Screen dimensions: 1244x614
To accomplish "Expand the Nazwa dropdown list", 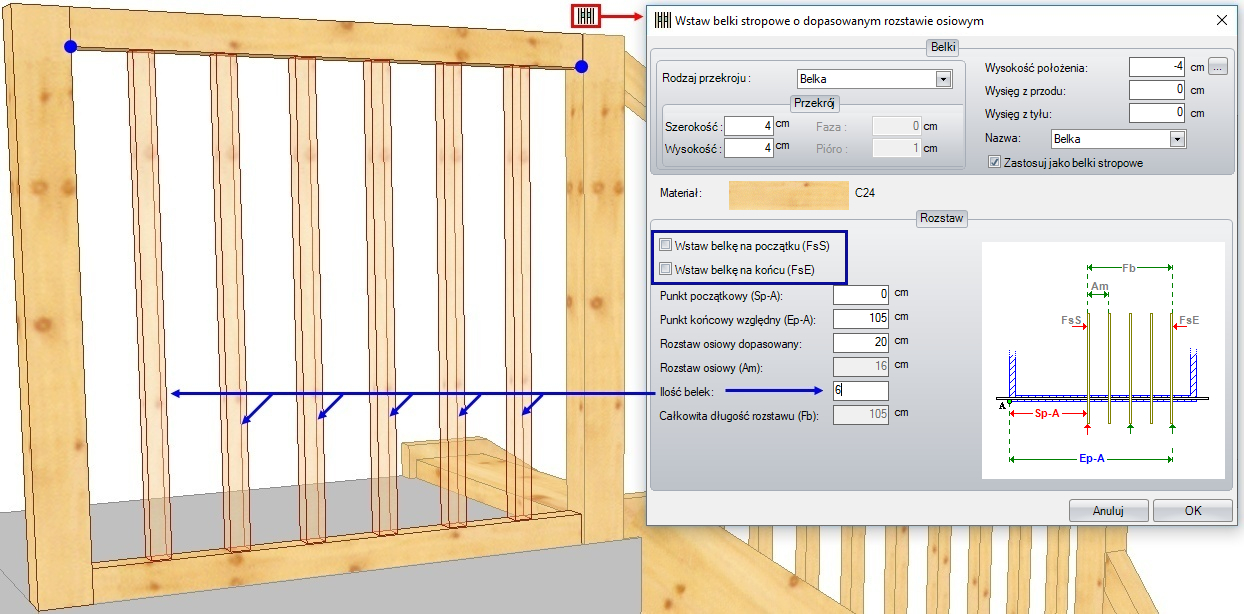I will click(1177, 139).
